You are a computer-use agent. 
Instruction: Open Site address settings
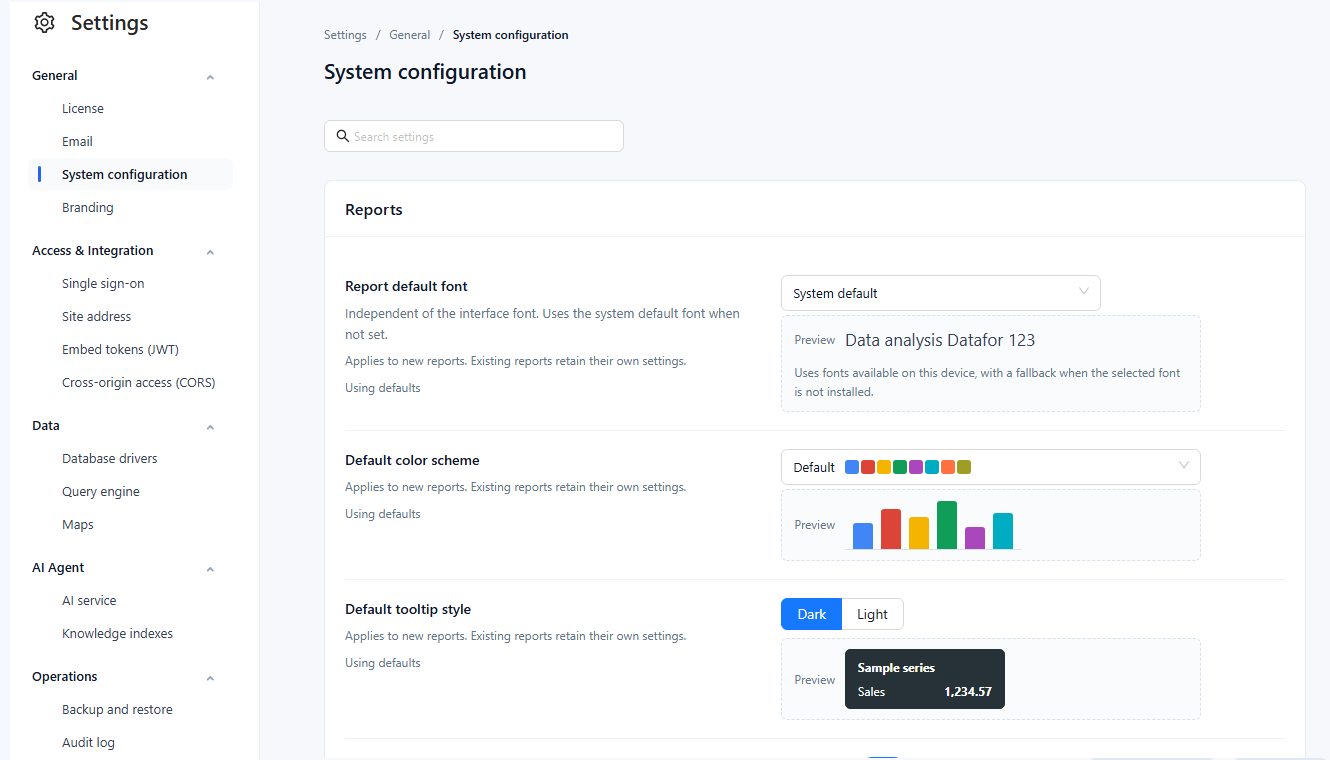coord(96,316)
